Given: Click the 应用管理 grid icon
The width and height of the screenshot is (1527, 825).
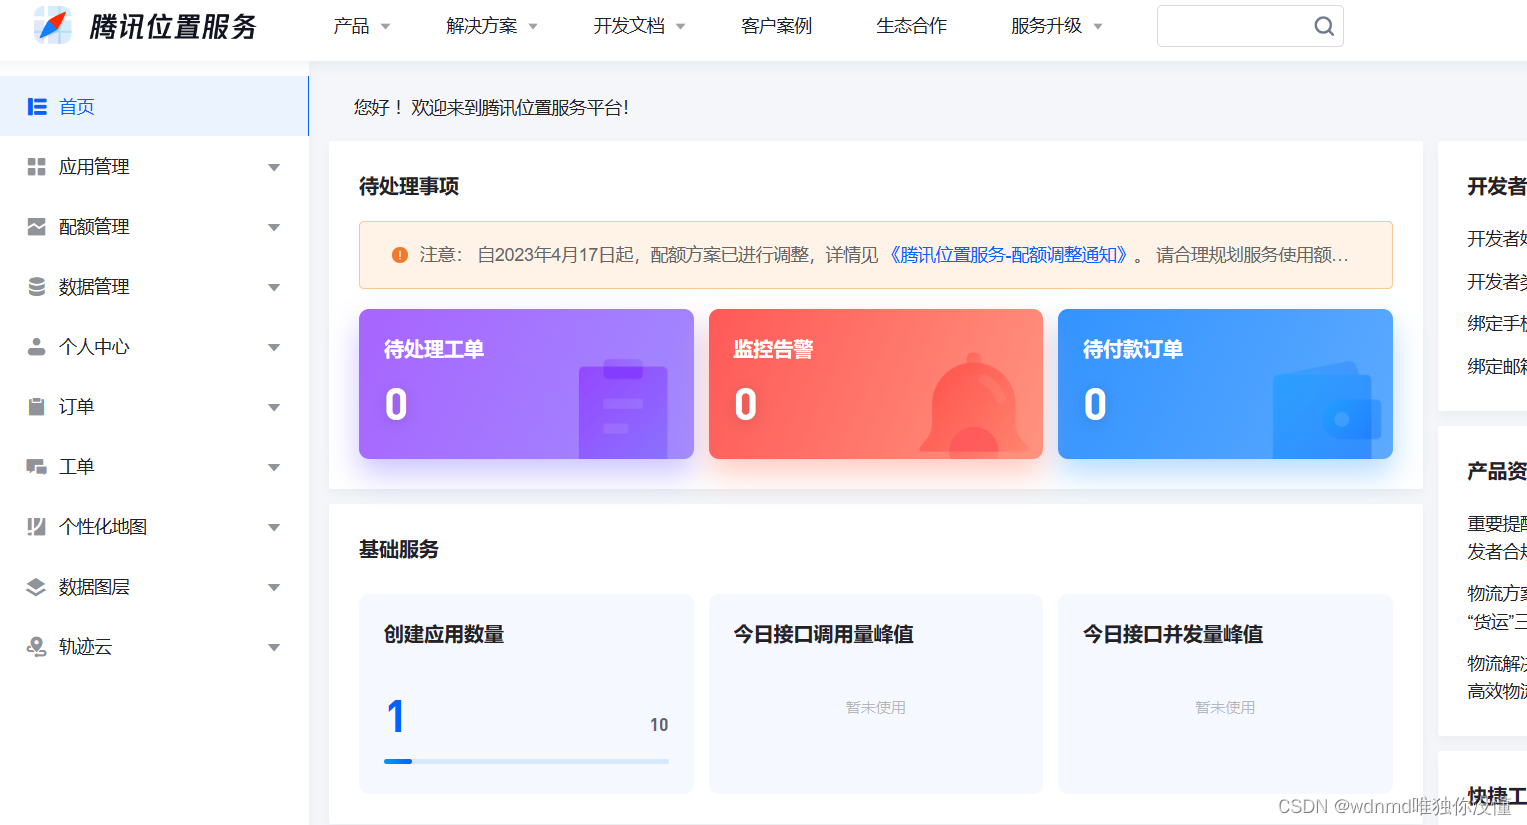Looking at the screenshot, I should tap(37, 167).
